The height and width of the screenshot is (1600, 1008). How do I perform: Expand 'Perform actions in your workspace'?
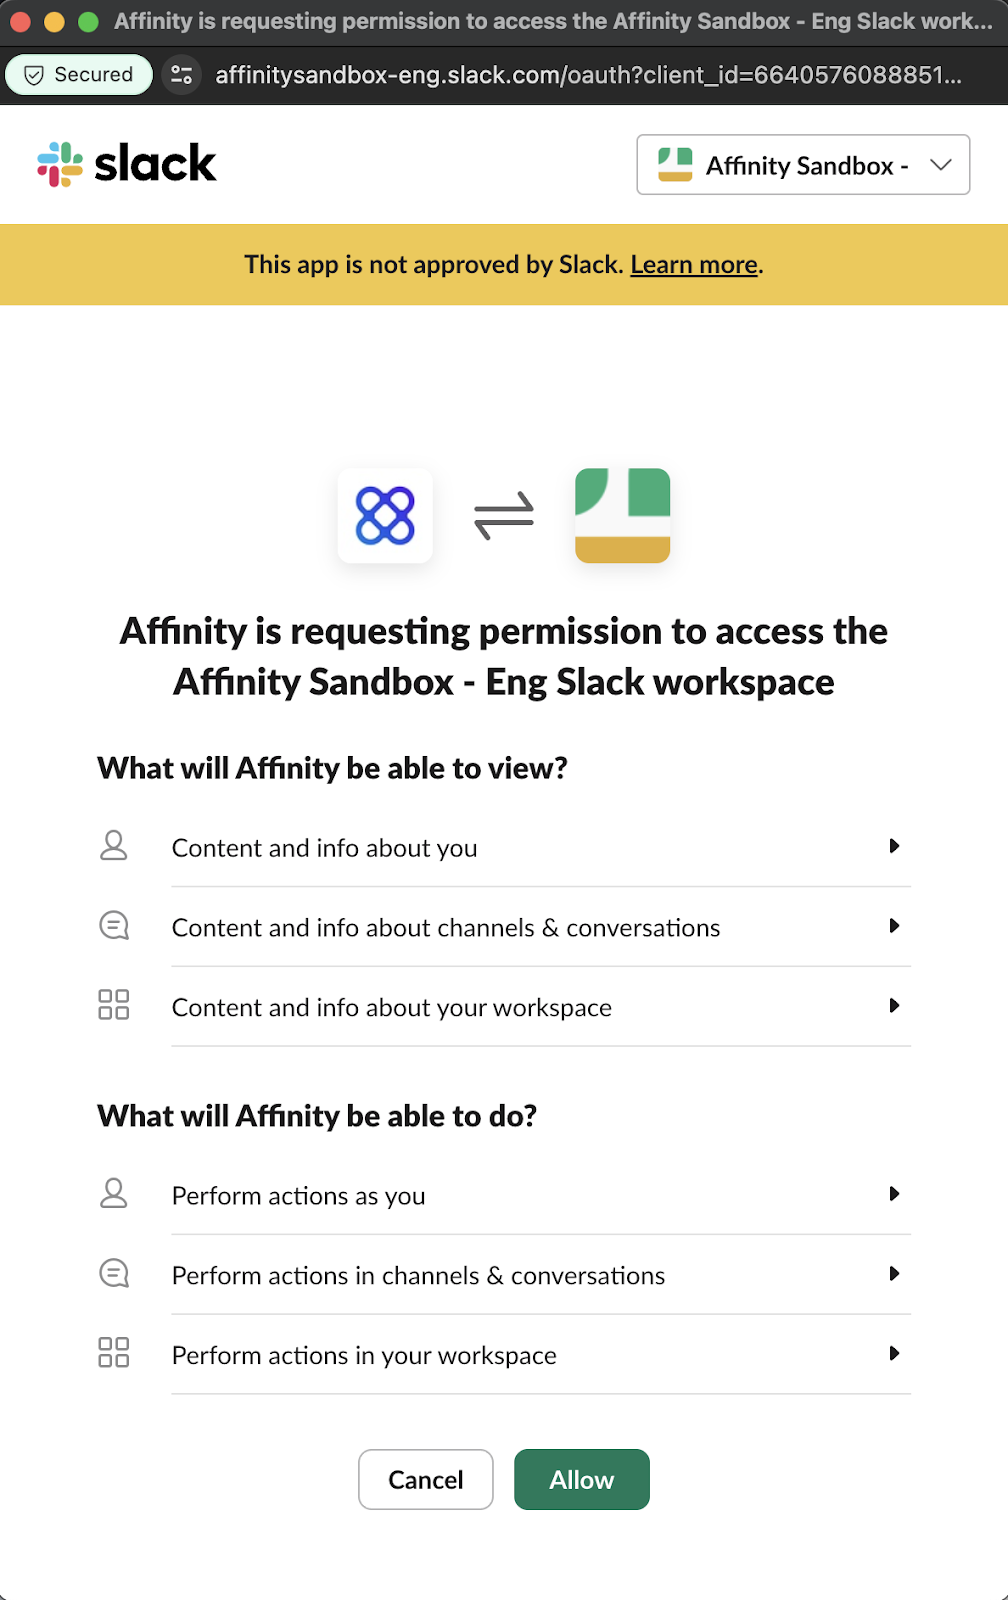(894, 1354)
